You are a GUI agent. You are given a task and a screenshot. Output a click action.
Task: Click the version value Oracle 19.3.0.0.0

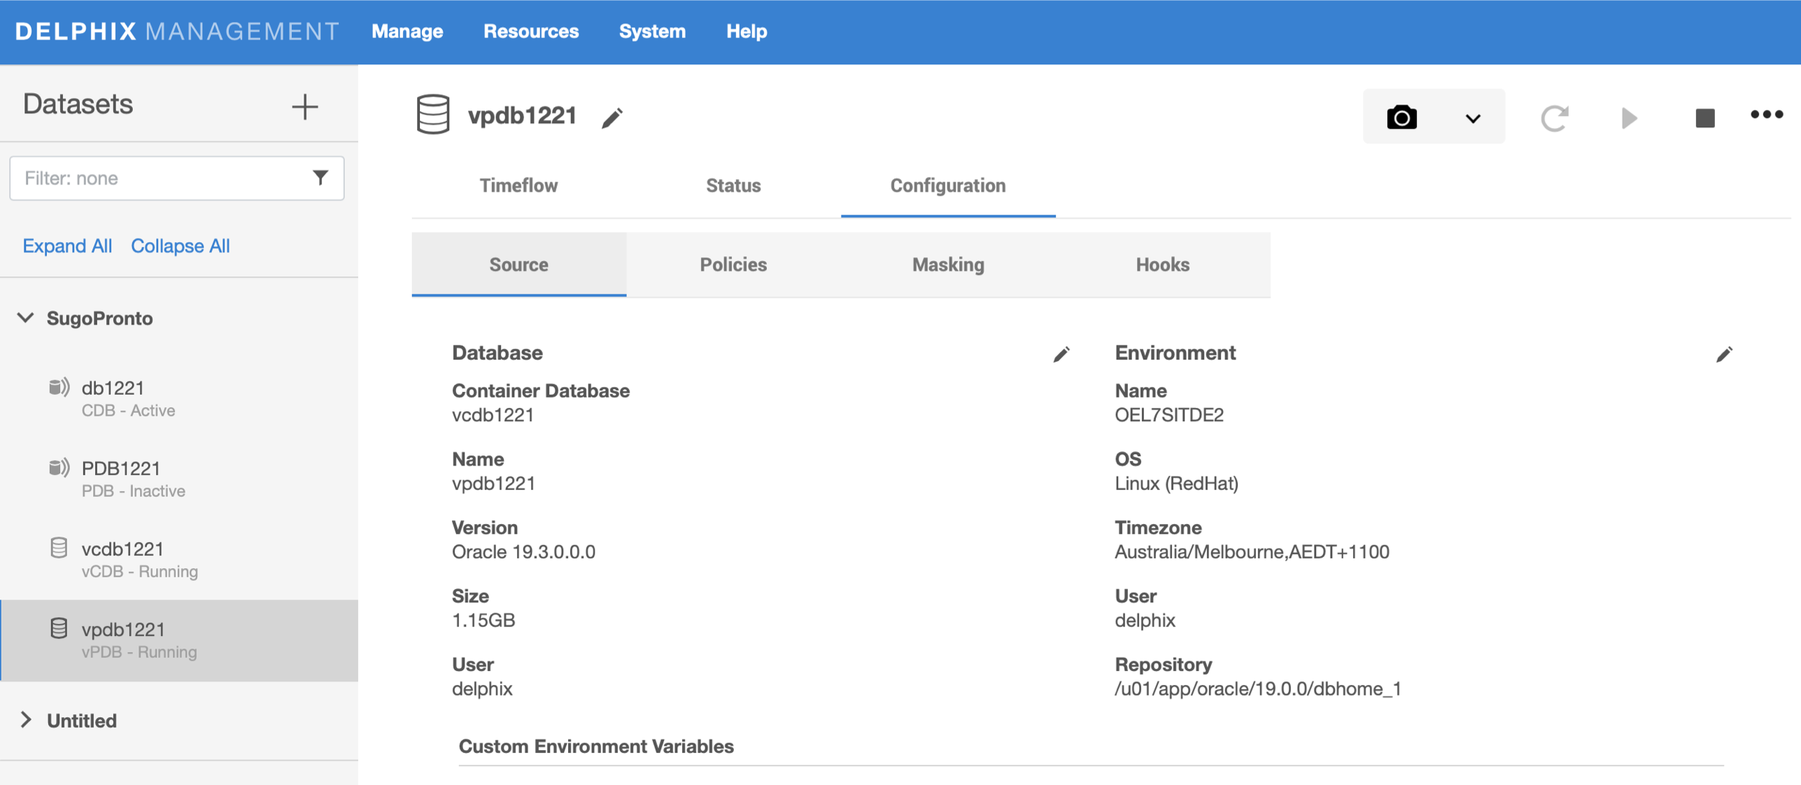point(524,552)
